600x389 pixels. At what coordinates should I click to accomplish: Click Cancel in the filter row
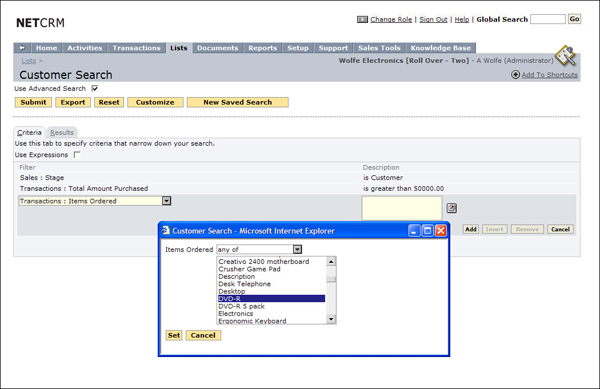pos(560,229)
